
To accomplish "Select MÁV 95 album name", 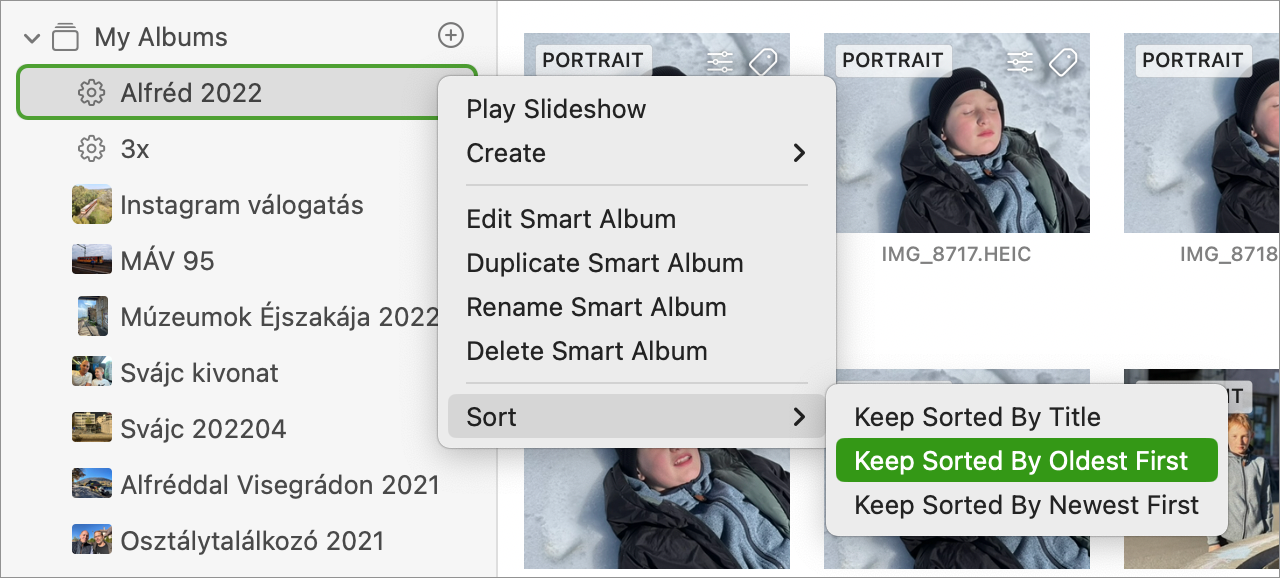I will [168, 261].
